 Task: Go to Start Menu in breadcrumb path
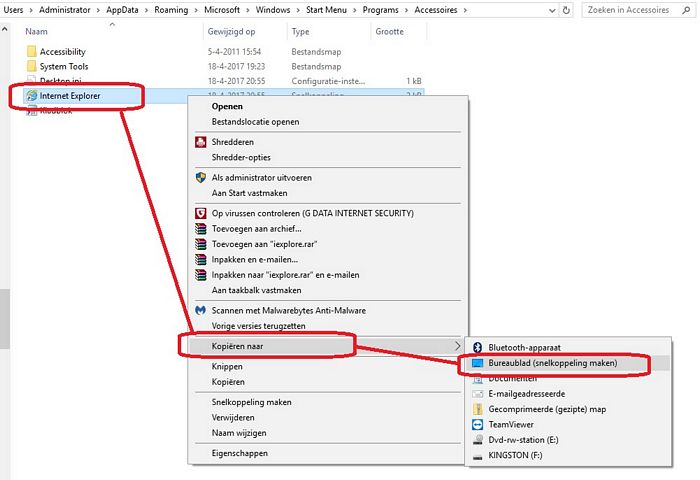pos(326,10)
